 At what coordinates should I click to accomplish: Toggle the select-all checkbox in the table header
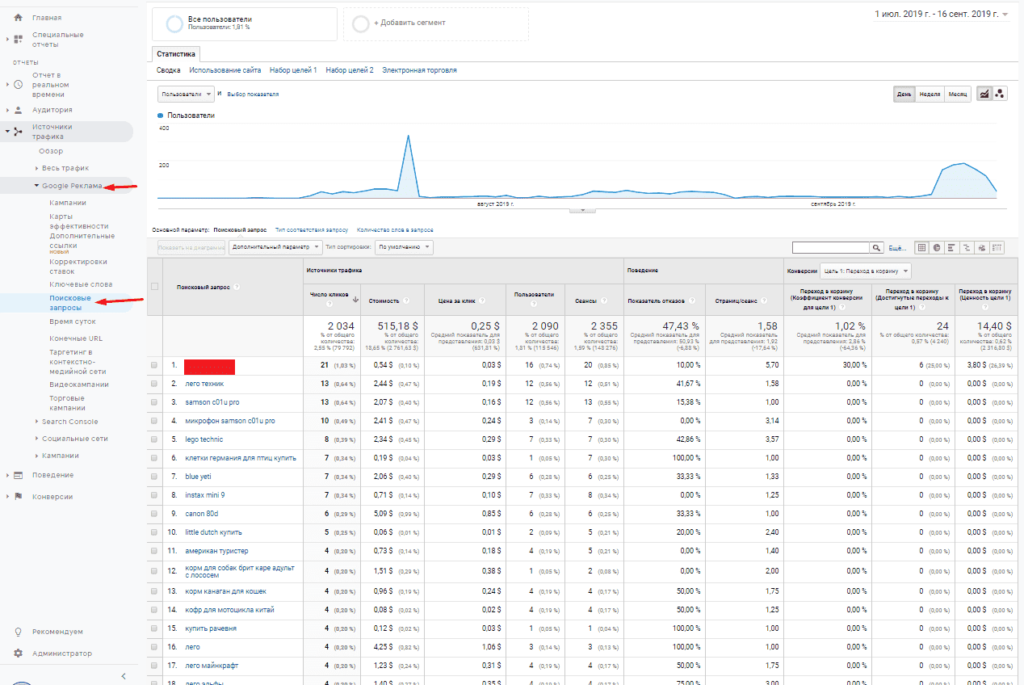click(x=154, y=287)
